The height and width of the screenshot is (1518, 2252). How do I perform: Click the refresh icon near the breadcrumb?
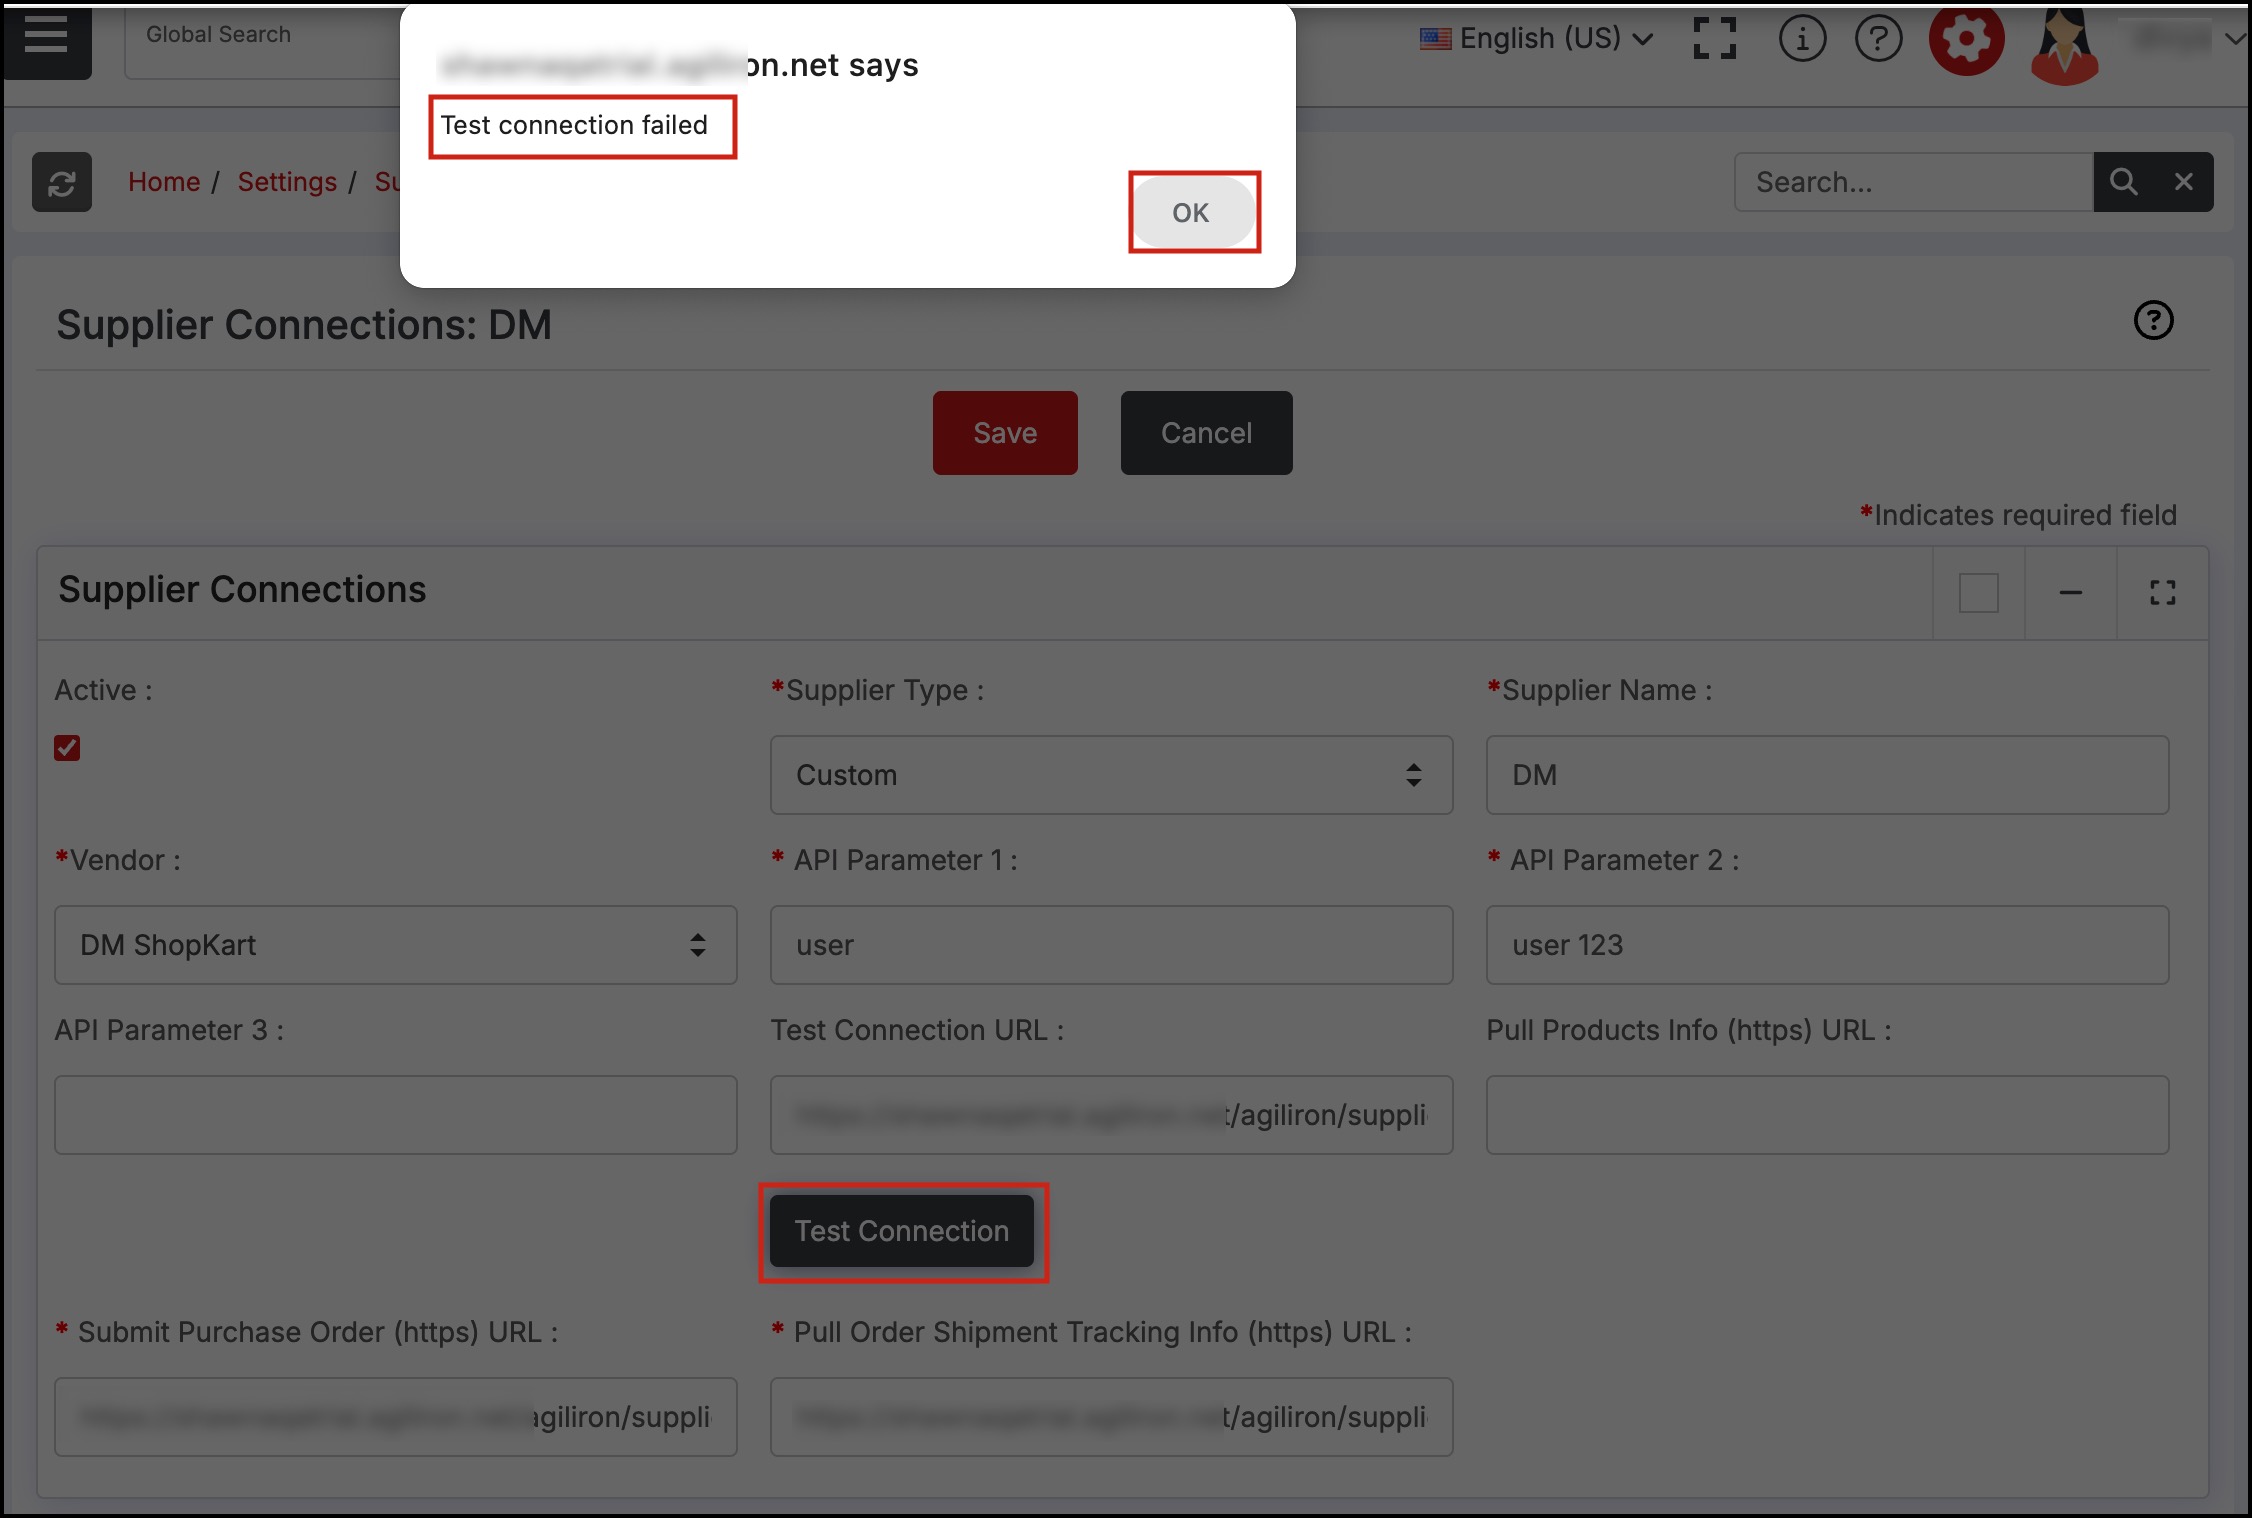(62, 183)
